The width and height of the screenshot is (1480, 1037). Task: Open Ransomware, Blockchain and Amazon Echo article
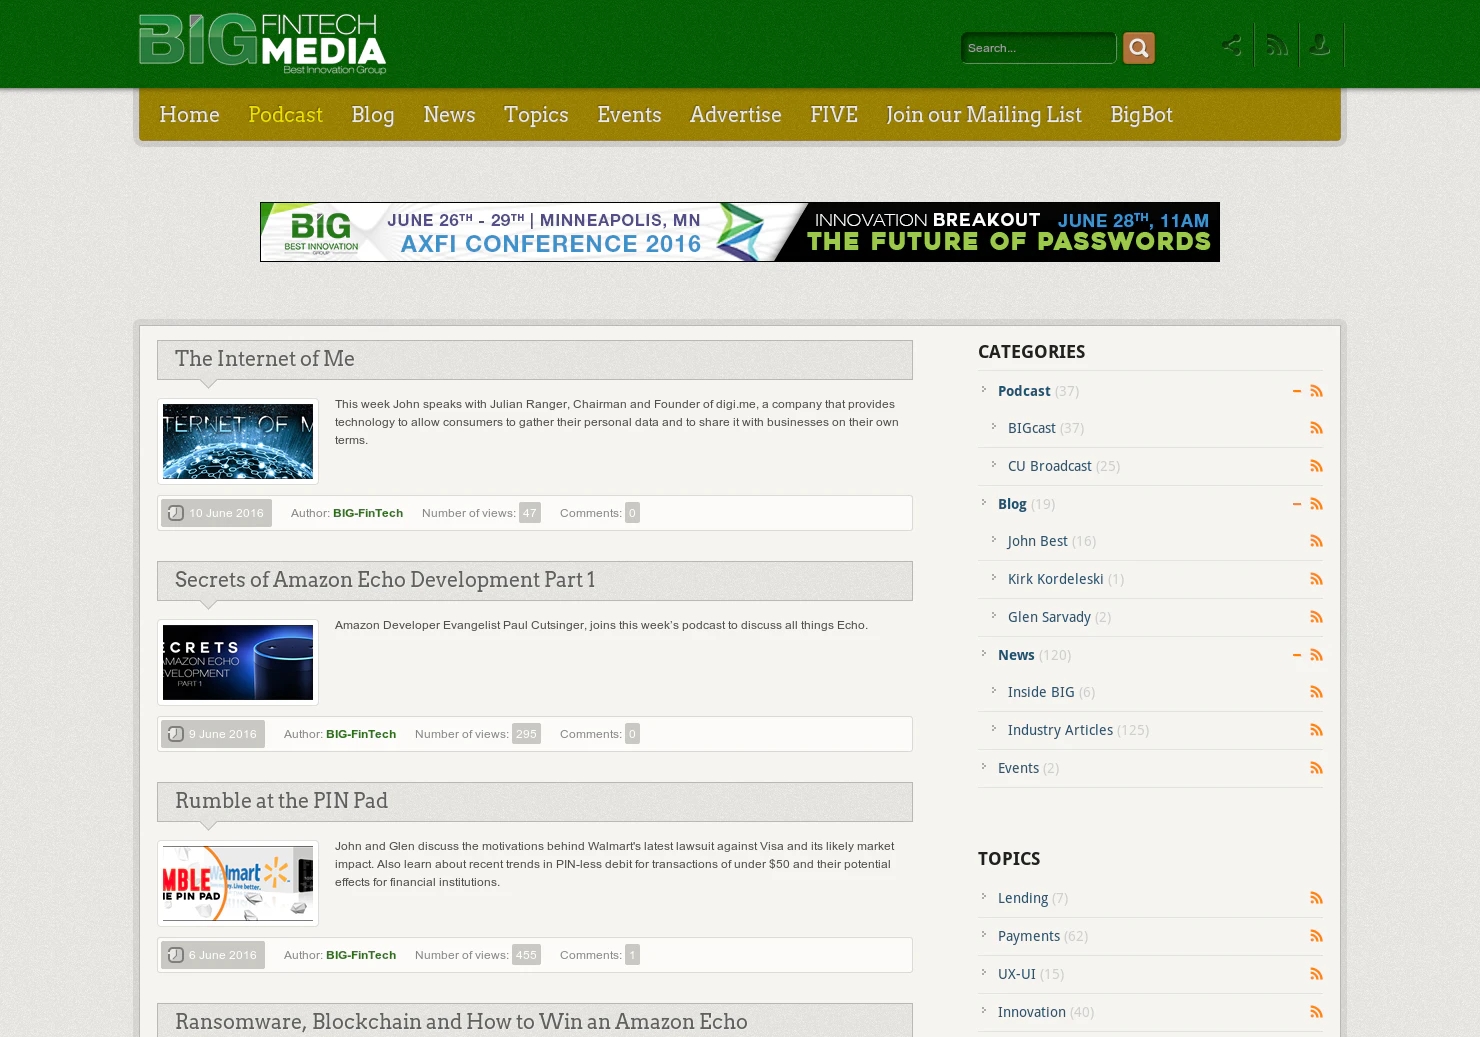coord(461,1022)
